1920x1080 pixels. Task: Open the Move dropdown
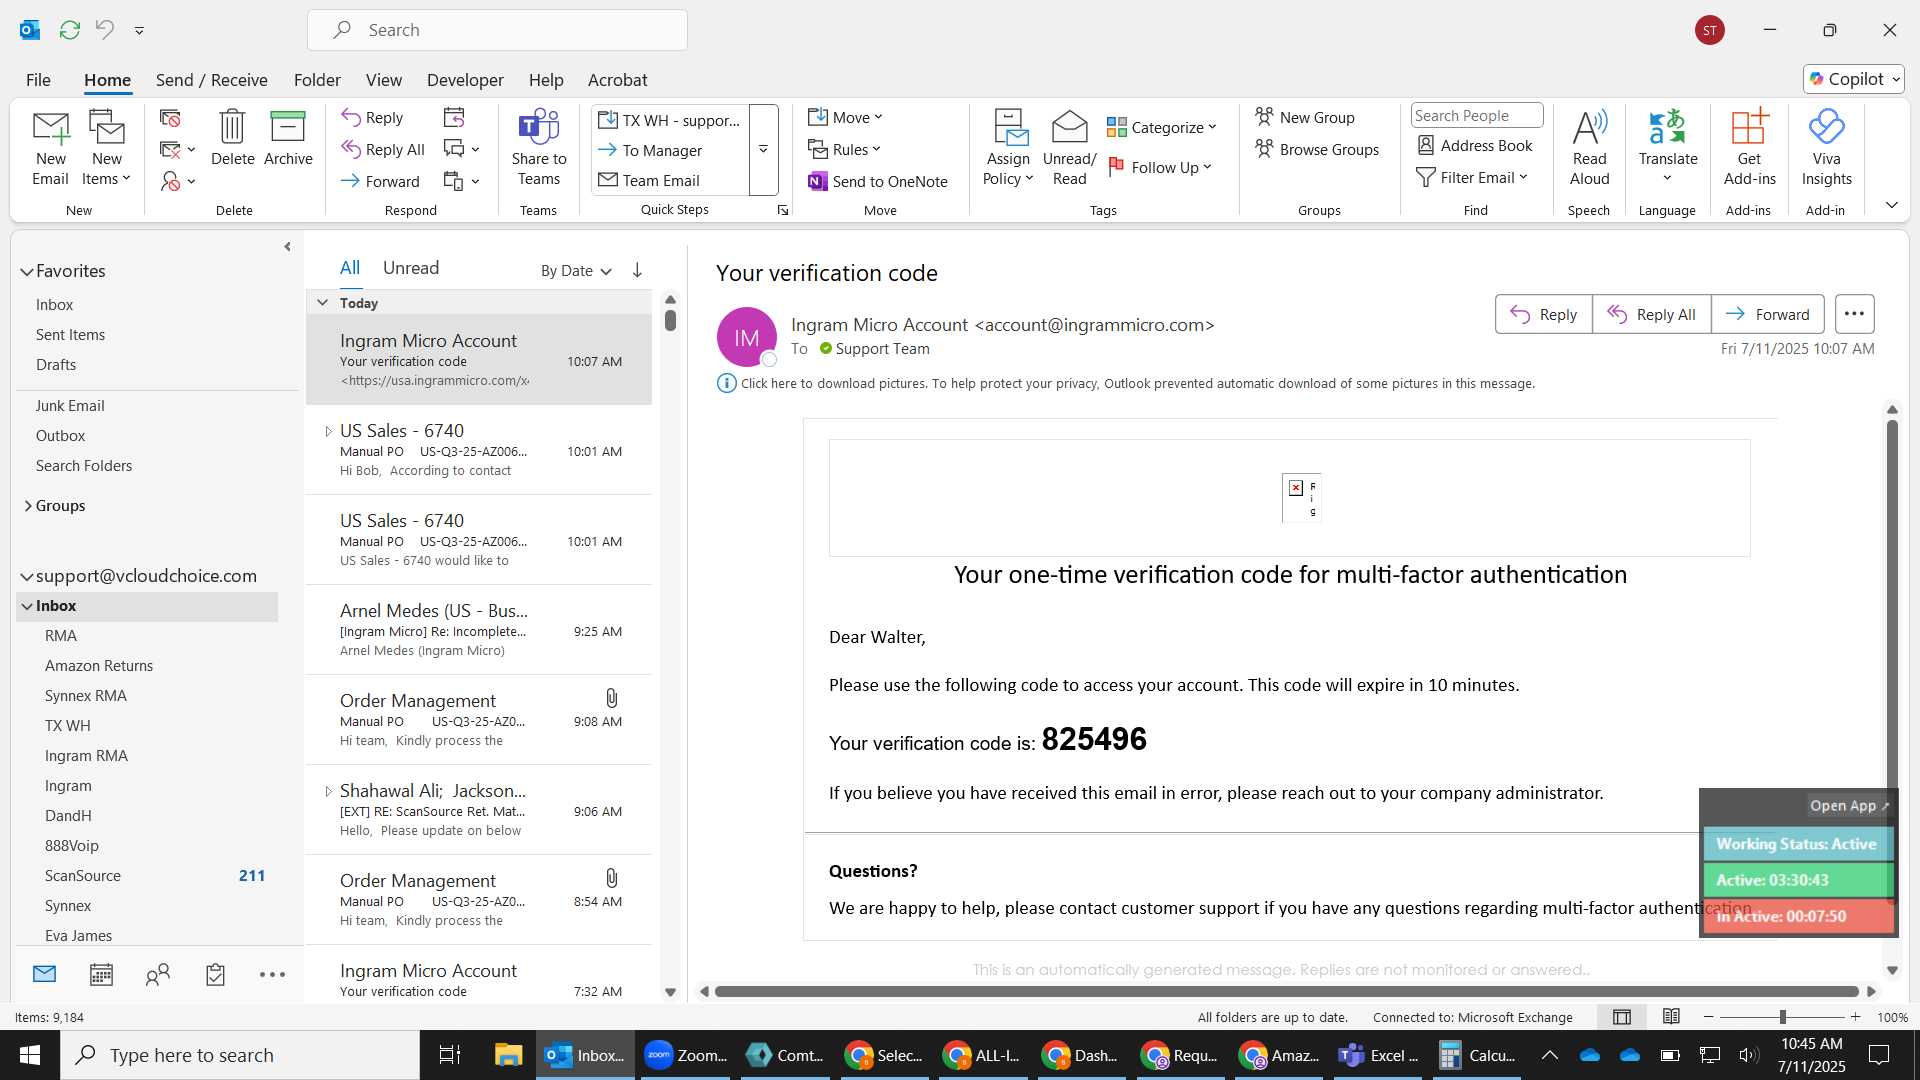click(x=845, y=117)
